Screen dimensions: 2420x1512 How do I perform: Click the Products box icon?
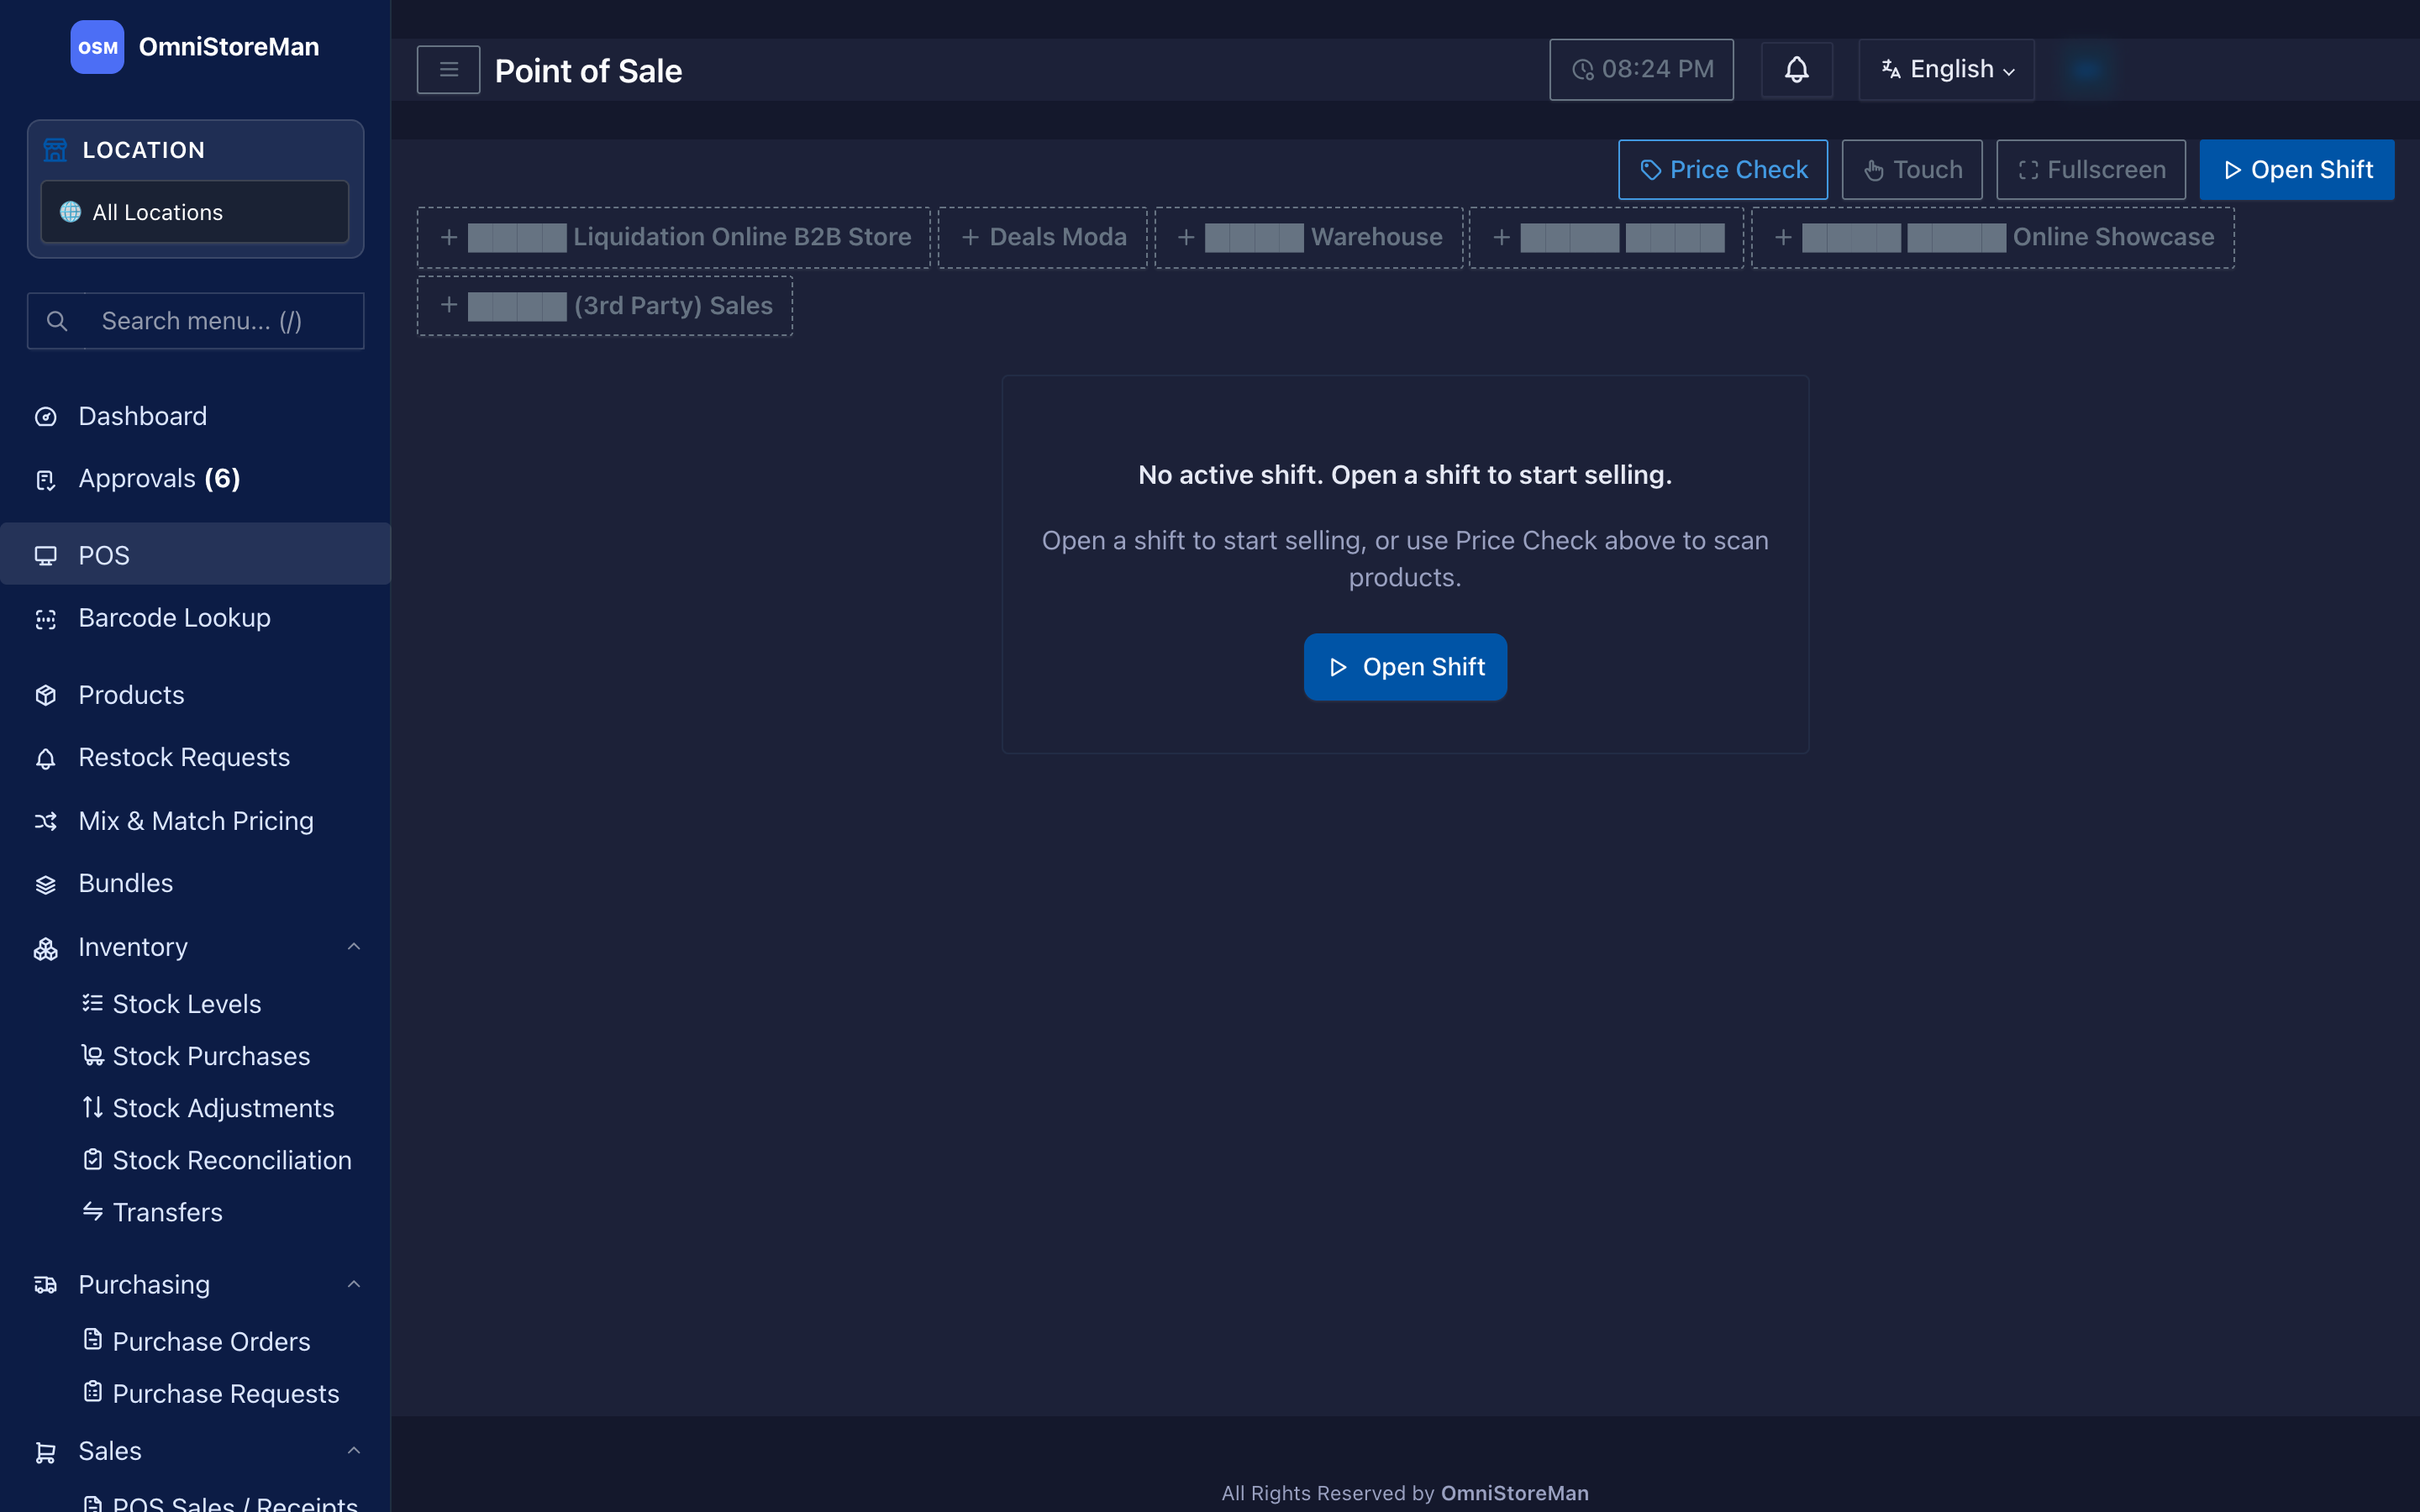pyautogui.click(x=46, y=695)
